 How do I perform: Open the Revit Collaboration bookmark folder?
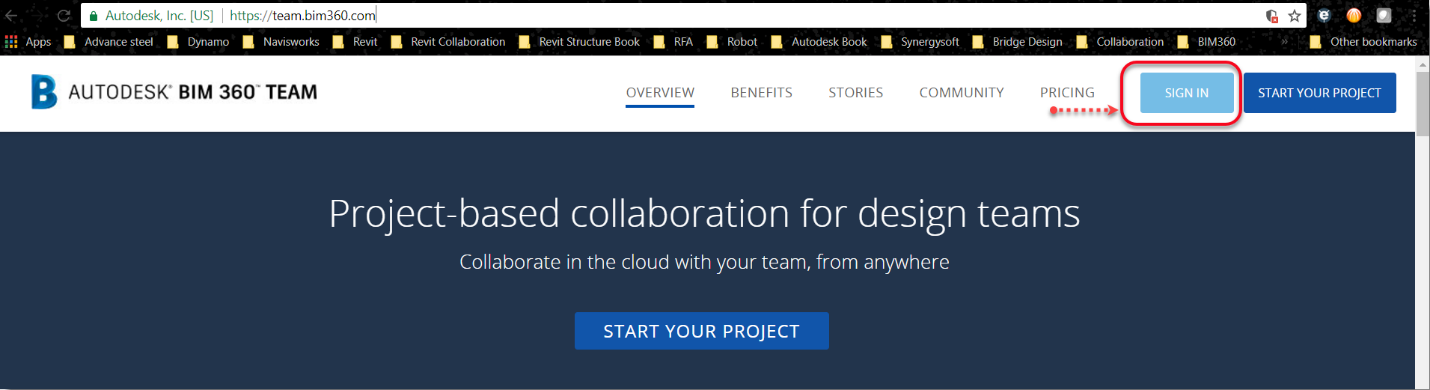point(448,42)
